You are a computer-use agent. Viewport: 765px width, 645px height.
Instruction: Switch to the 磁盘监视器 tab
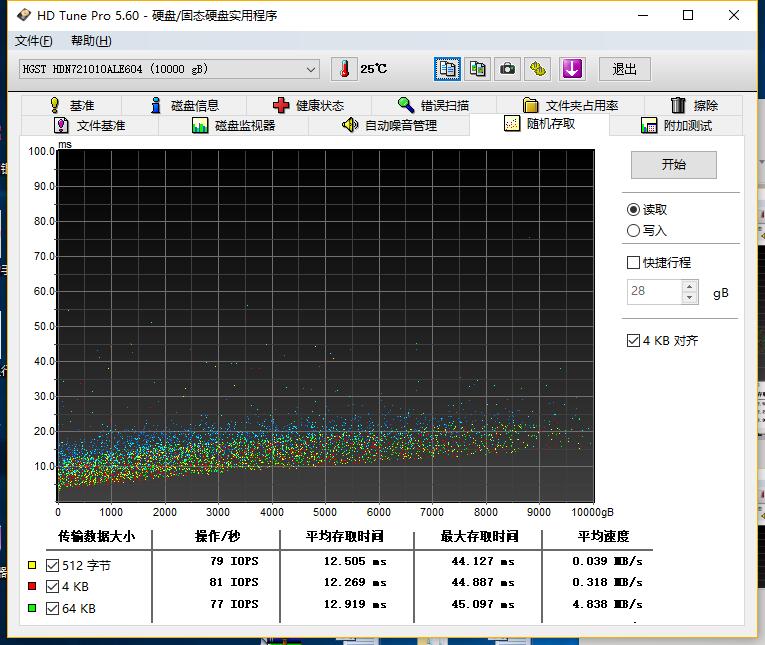(233, 125)
